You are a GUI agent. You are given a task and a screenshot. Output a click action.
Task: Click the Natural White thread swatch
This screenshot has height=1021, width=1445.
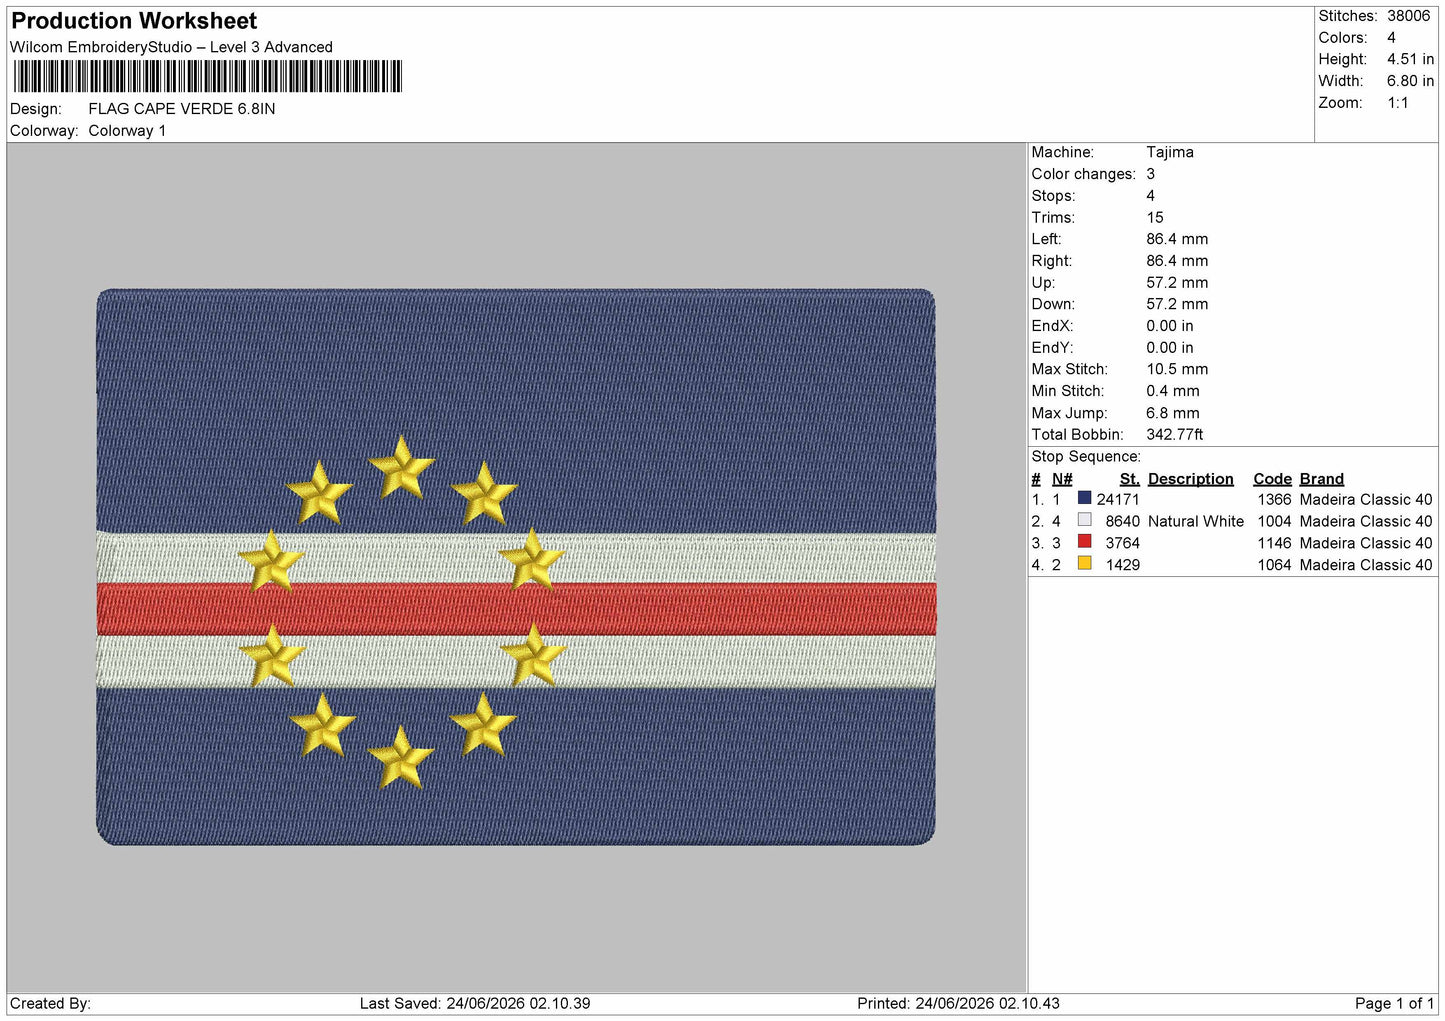(x=1084, y=520)
